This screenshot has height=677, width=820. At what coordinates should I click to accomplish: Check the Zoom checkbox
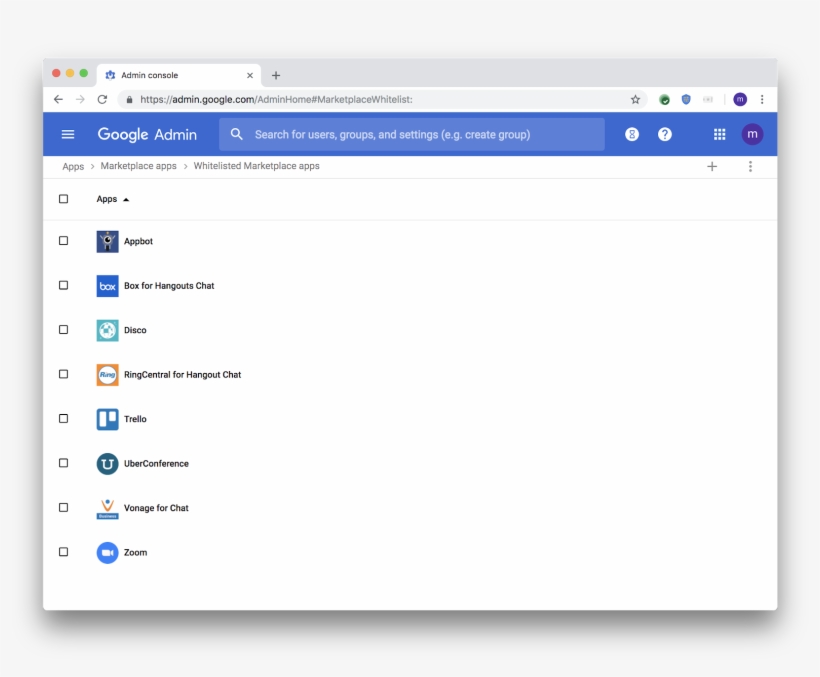pyautogui.click(x=63, y=552)
